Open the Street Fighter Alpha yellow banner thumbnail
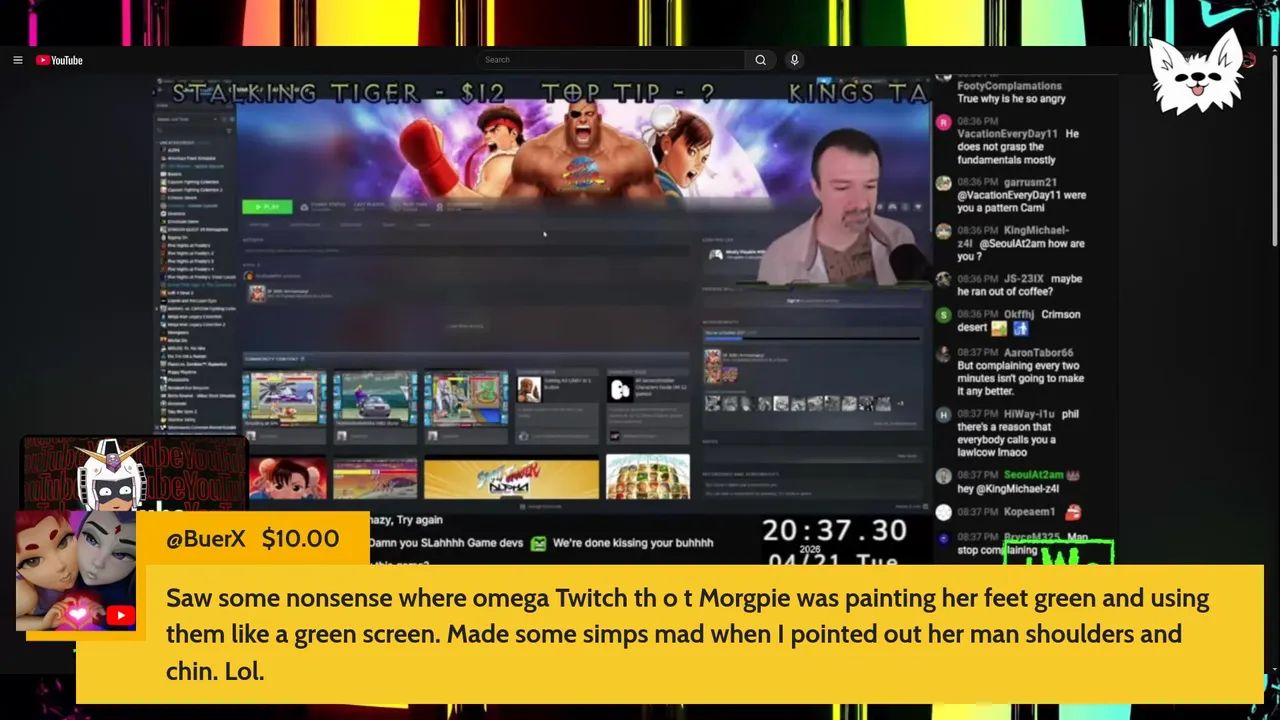This screenshot has height=720, width=1280. 511,478
